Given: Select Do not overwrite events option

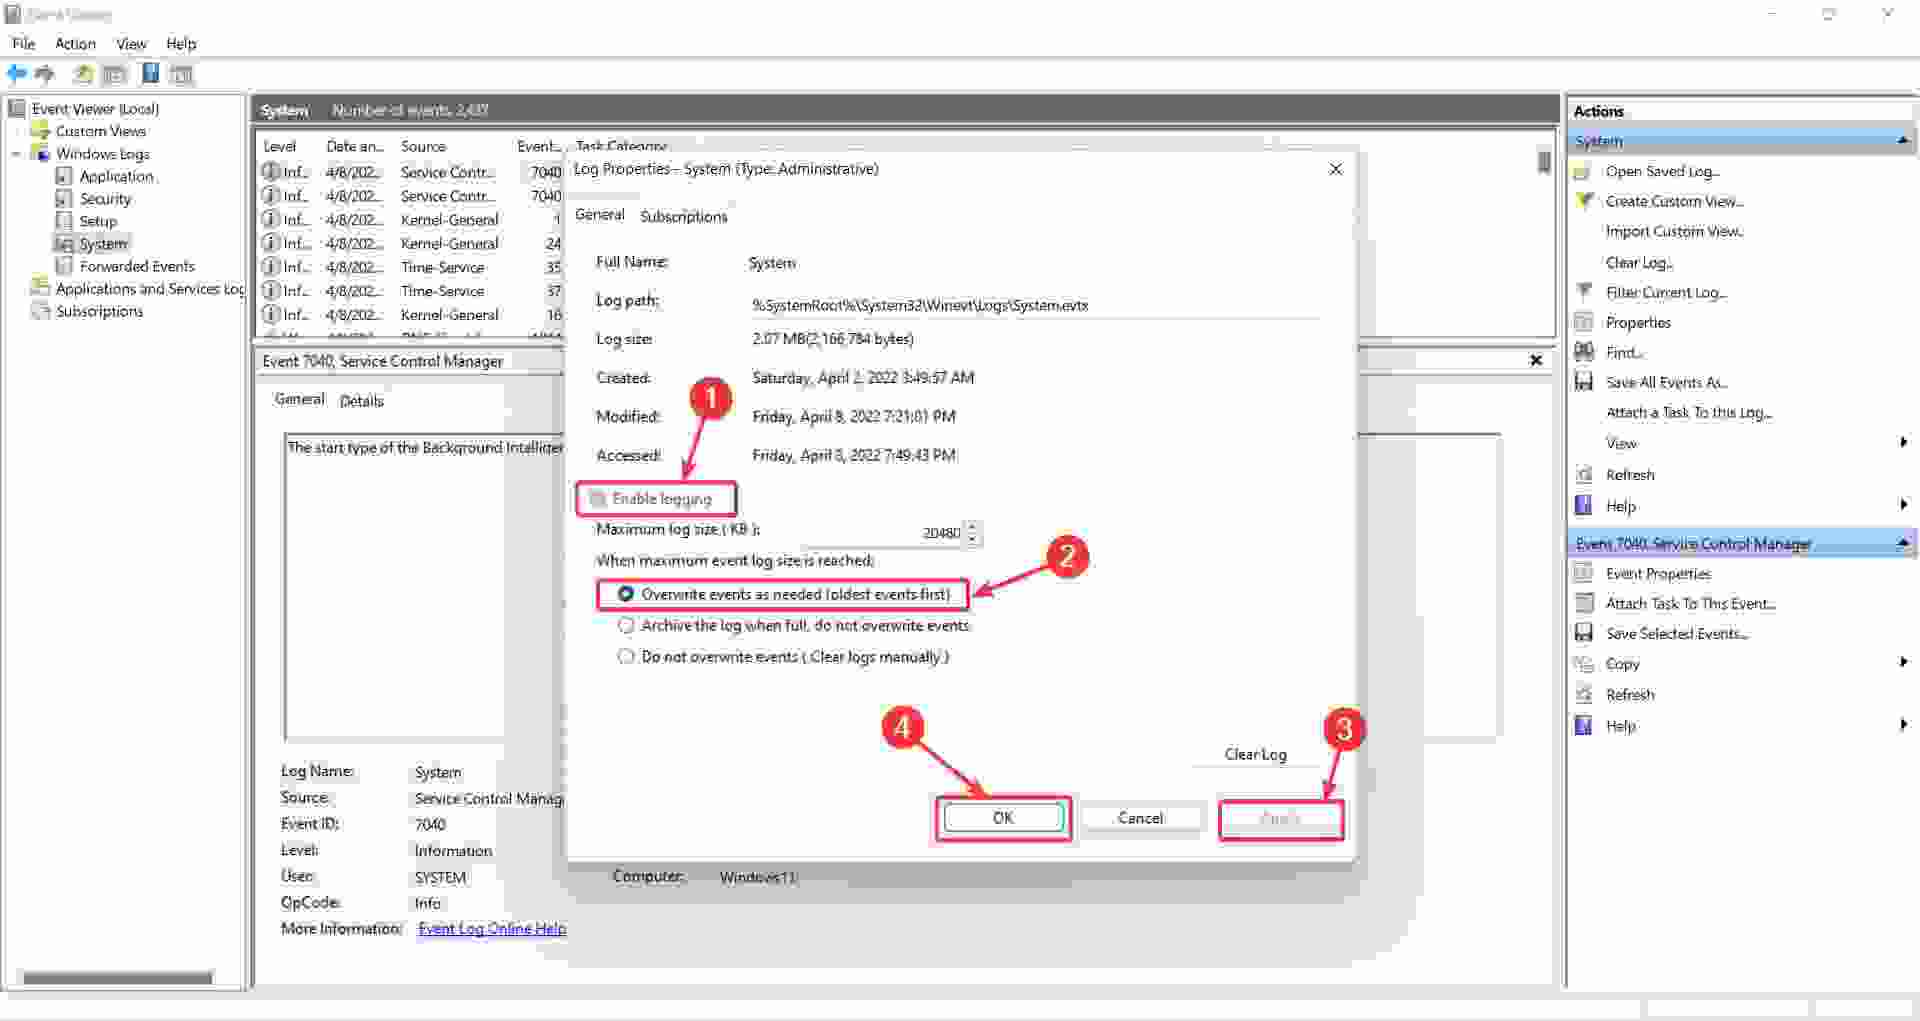Looking at the screenshot, I should (x=626, y=657).
